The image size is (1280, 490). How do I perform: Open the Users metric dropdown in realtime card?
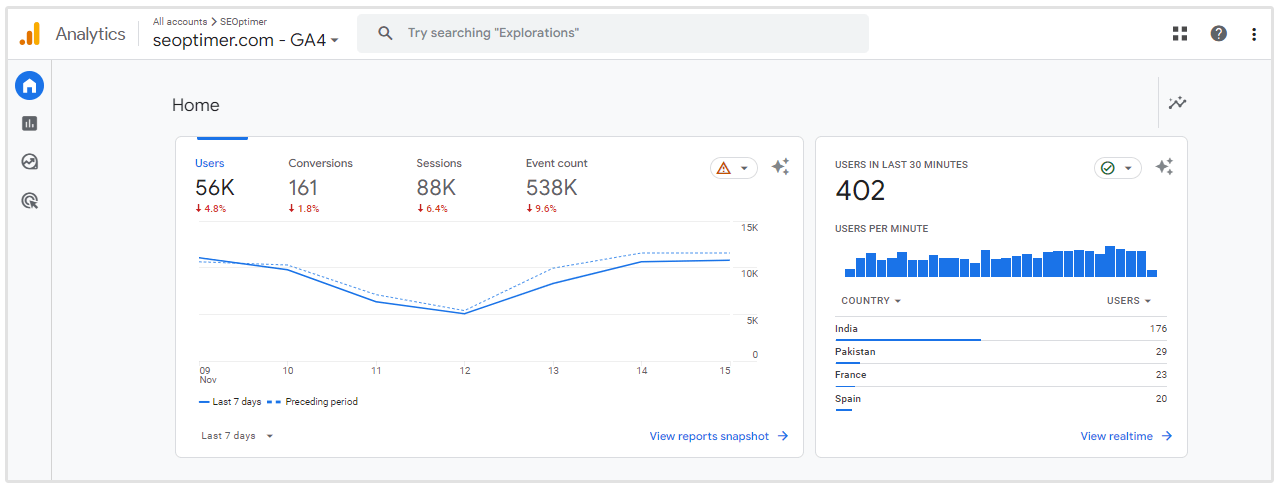pyautogui.click(x=1128, y=301)
